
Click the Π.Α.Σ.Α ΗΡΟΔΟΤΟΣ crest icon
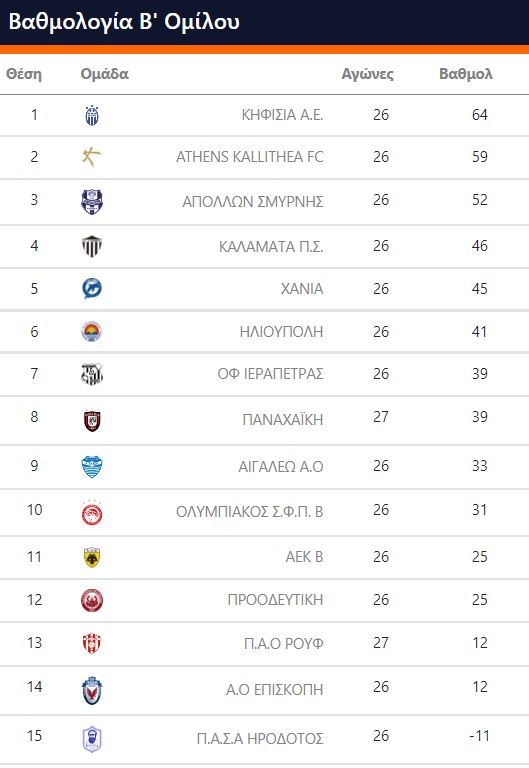tap(92, 739)
